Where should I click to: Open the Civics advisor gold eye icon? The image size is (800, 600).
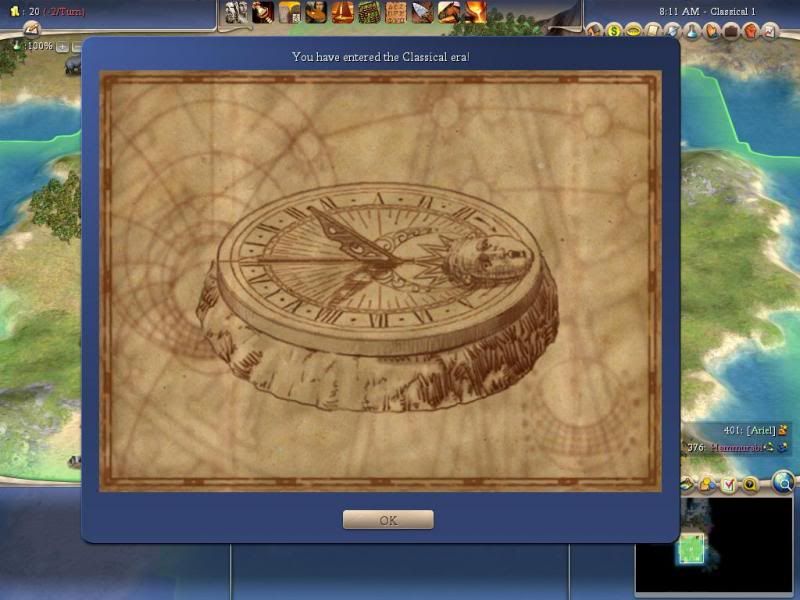[x=633, y=32]
